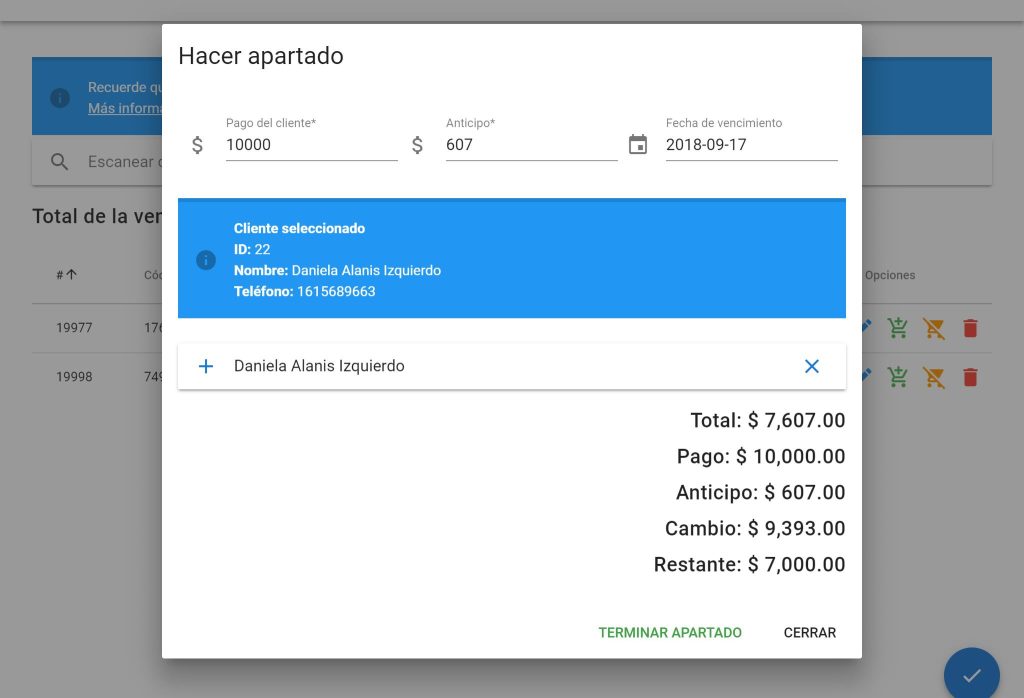Click the dollar icon beside Pago del cliente
The width and height of the screenshot is (1024, 698).
[x=198, y=145]
